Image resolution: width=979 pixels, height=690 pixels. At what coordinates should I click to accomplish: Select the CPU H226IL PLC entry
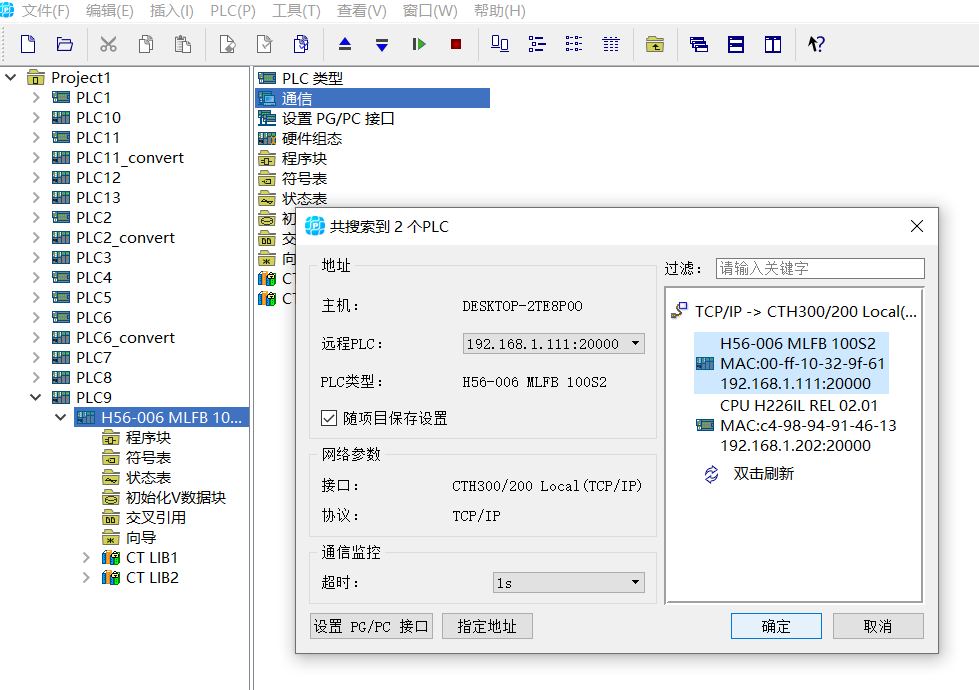pos(798,426)
